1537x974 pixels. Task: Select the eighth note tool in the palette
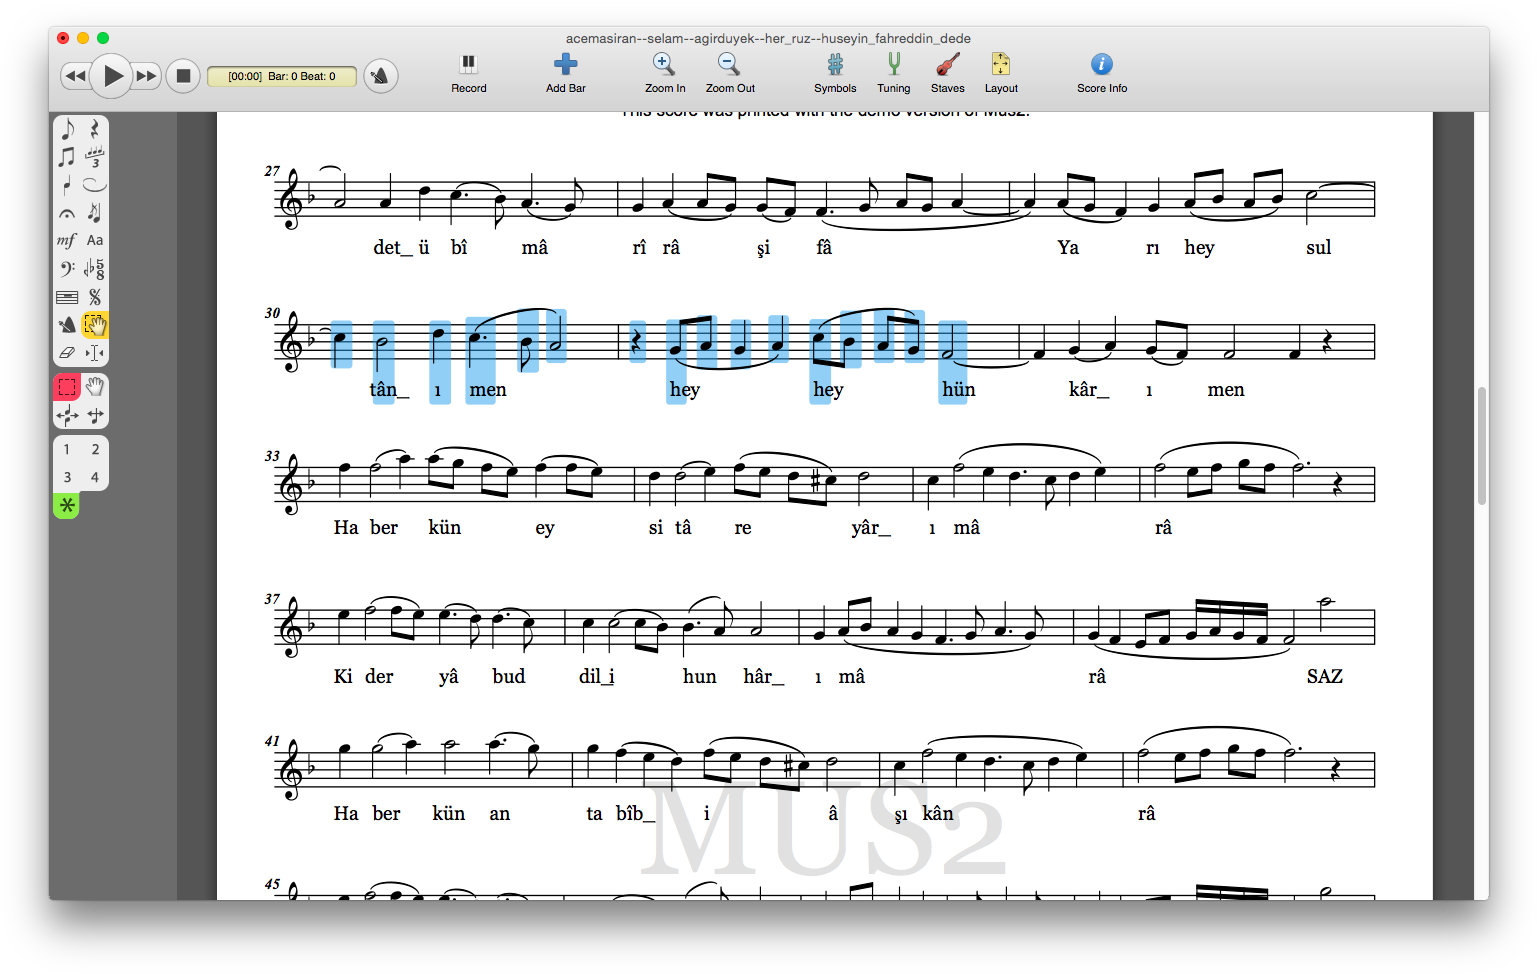point(67,129)
